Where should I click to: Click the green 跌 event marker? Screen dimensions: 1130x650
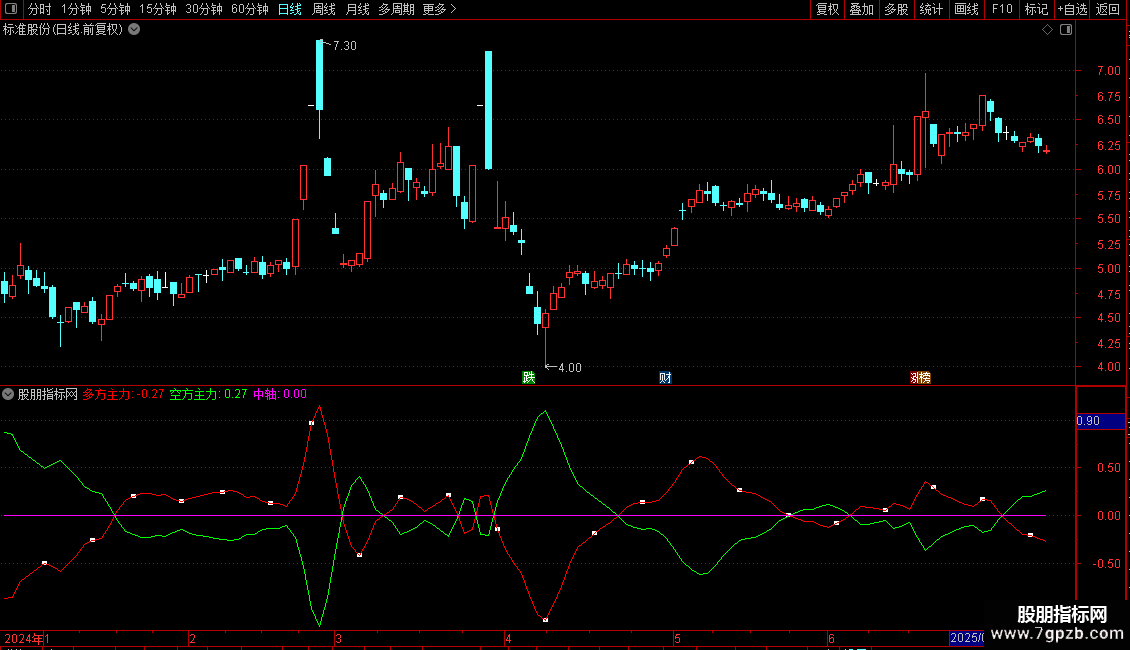click(x=528, y=378)
